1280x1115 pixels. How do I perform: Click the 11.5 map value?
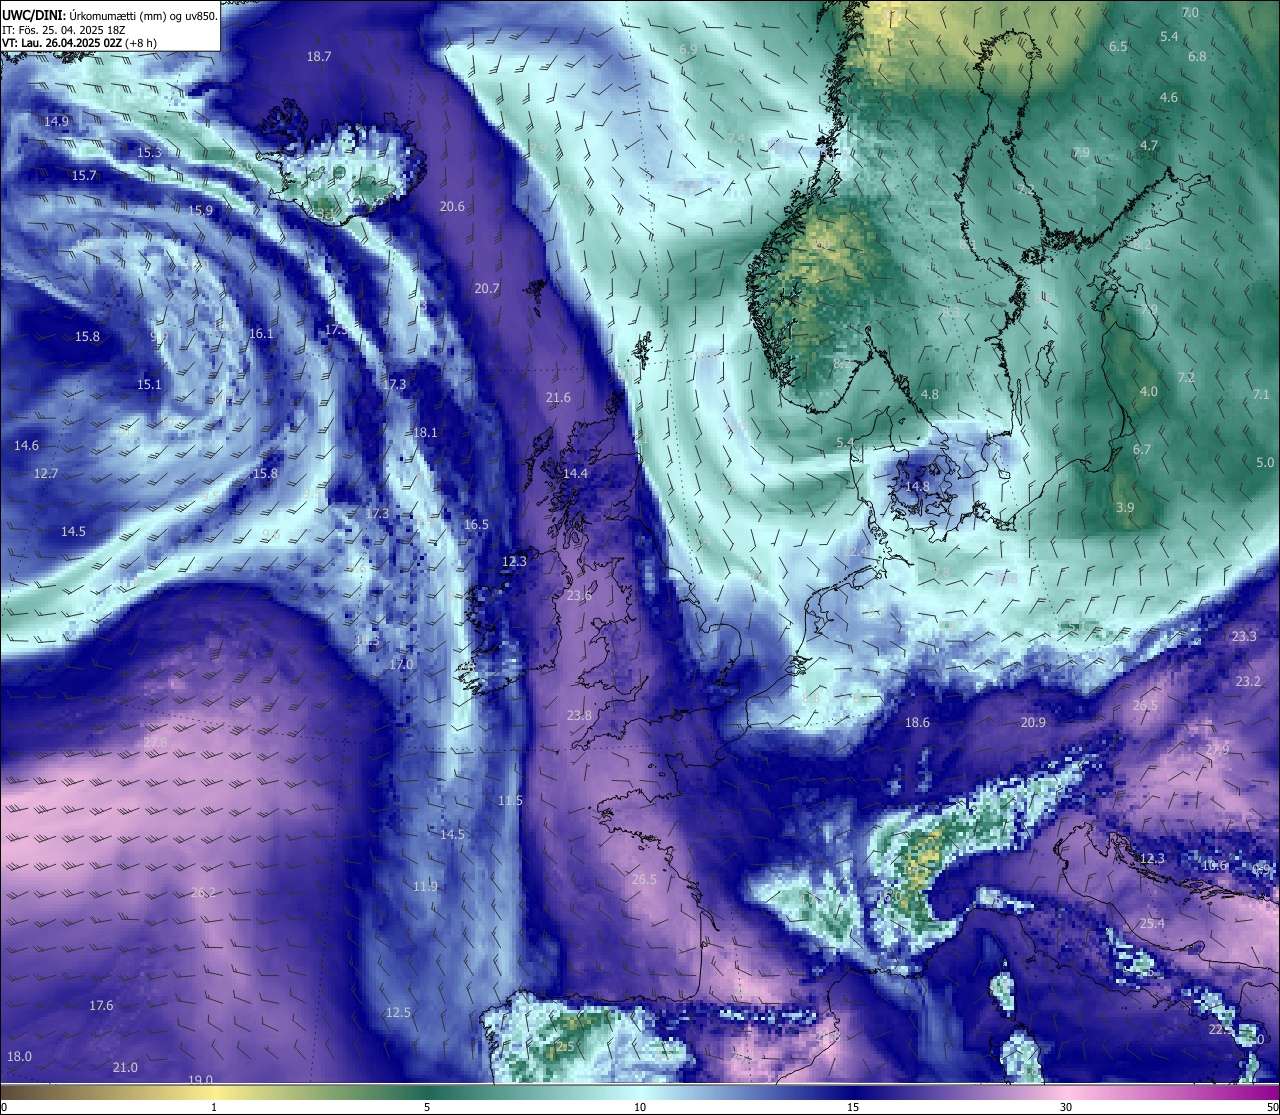coord(510,801)
